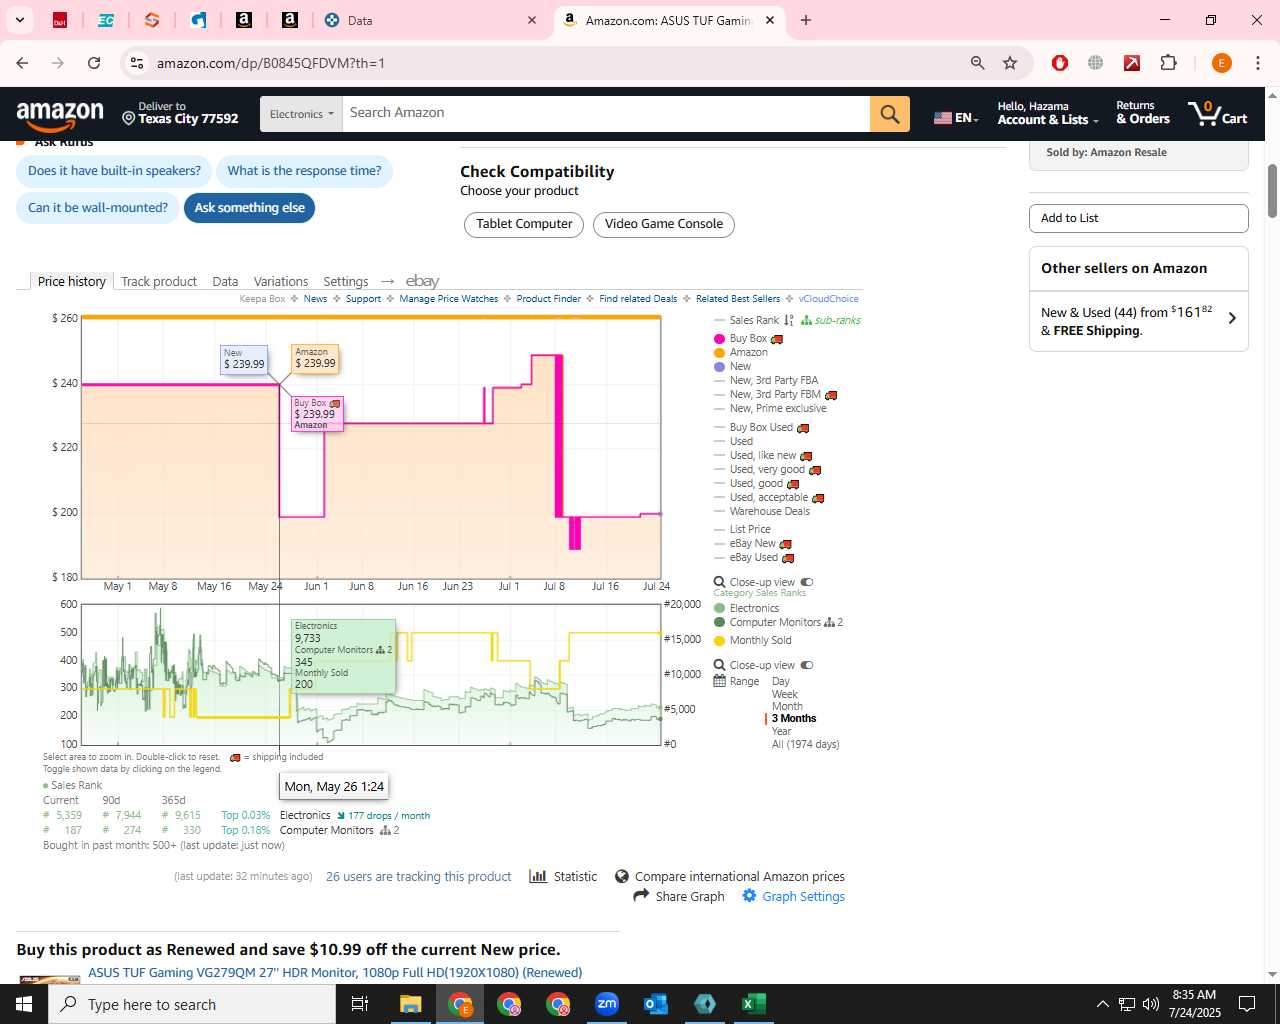The height and width of the screenshot is (1024, 1280).
Task: Click the site information icon in the address bar
Action: click(x=137, y=63)
